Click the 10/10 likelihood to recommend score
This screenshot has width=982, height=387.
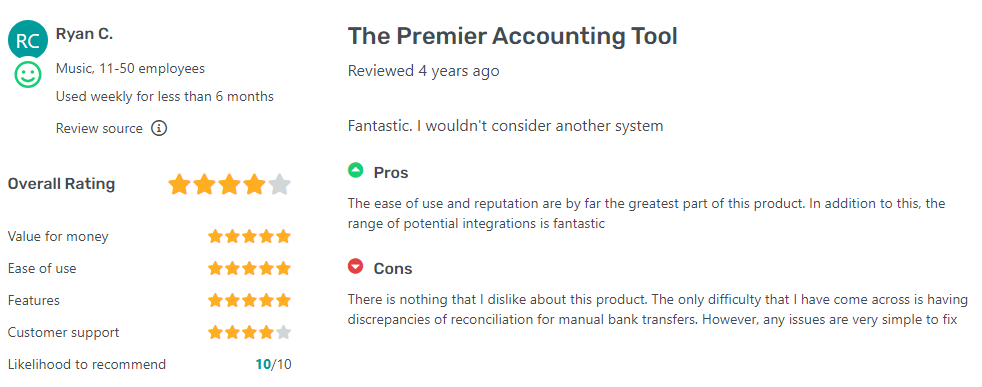(273, 364)
